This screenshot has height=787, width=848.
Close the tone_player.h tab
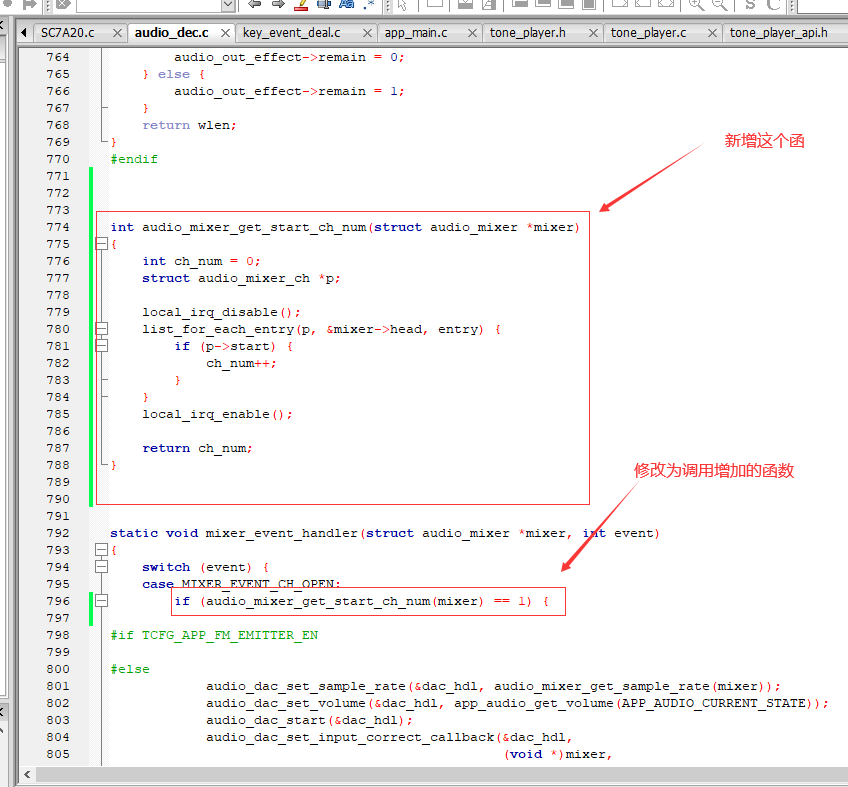593,34
